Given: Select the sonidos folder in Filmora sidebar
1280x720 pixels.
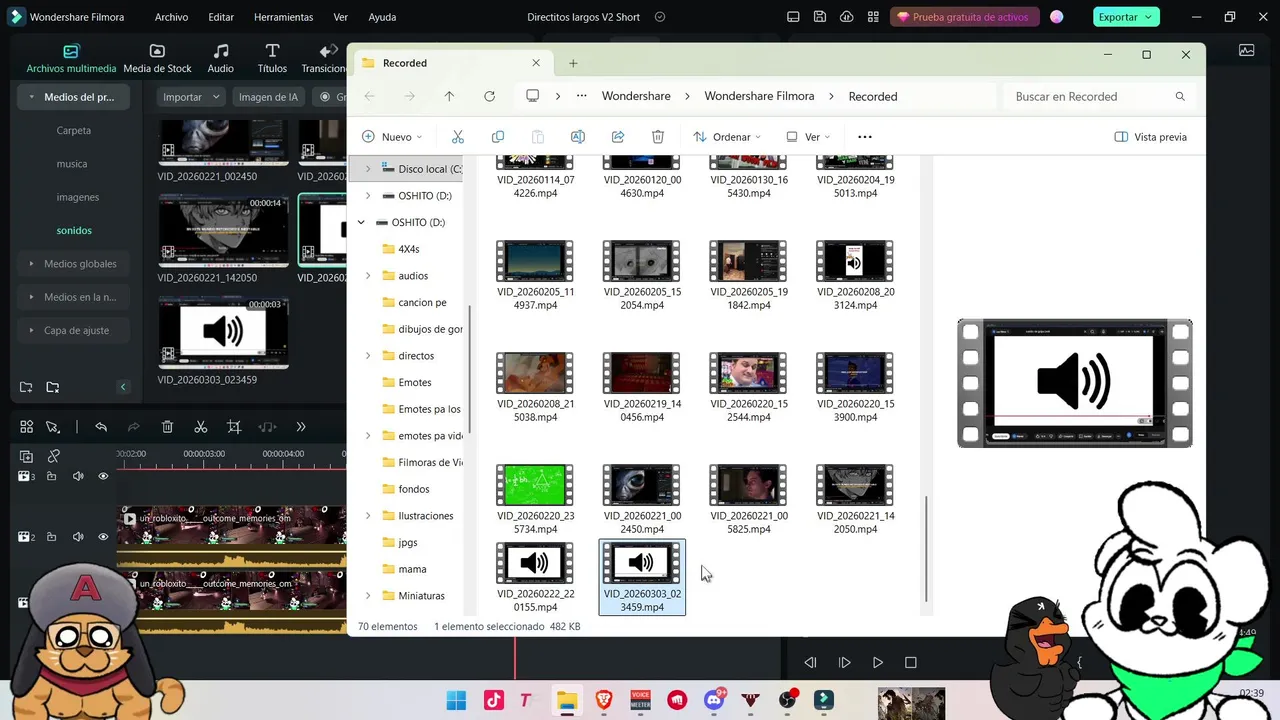Looking at the screenshot, I should (x=74, y=231).
